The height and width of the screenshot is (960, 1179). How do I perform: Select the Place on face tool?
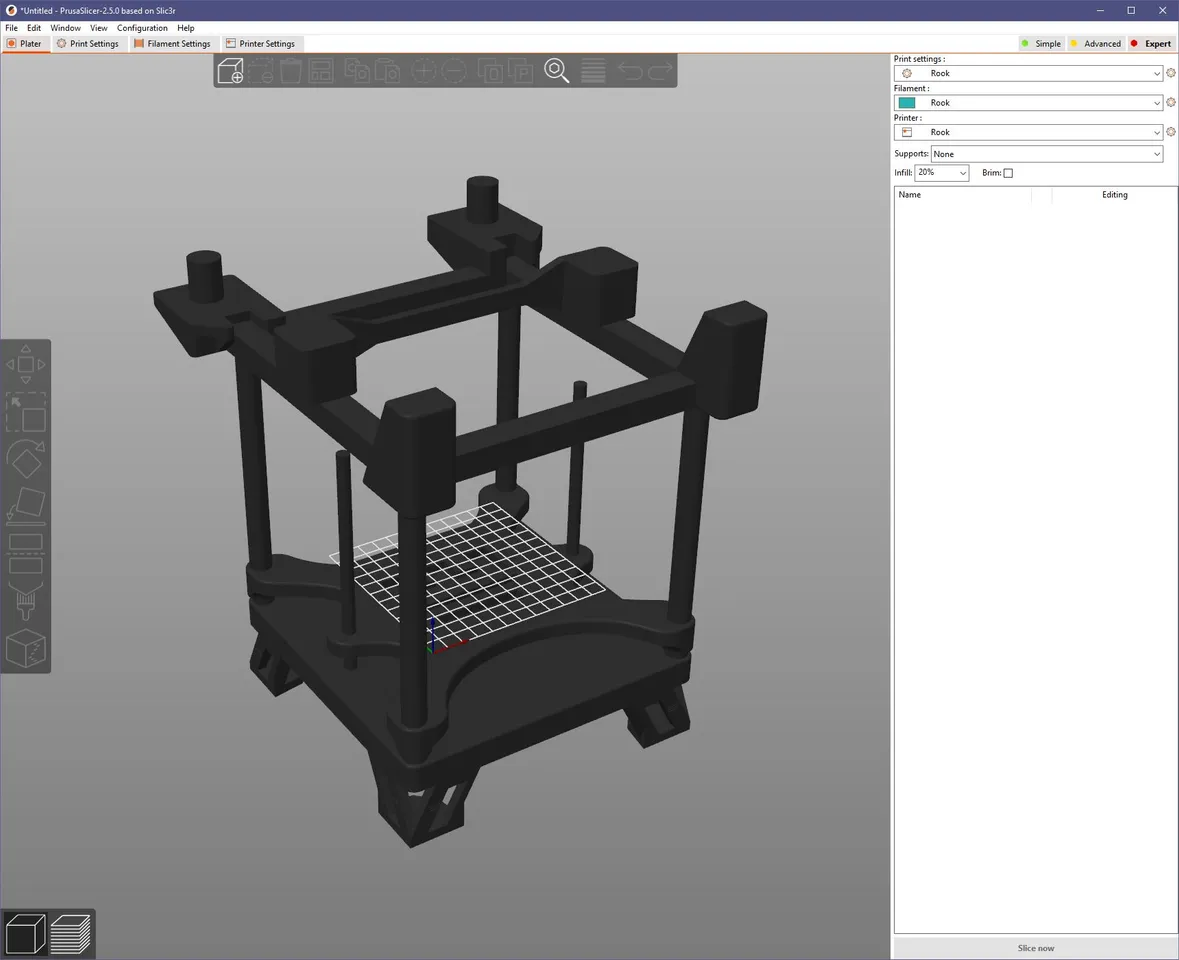click(x=26, y=505)
